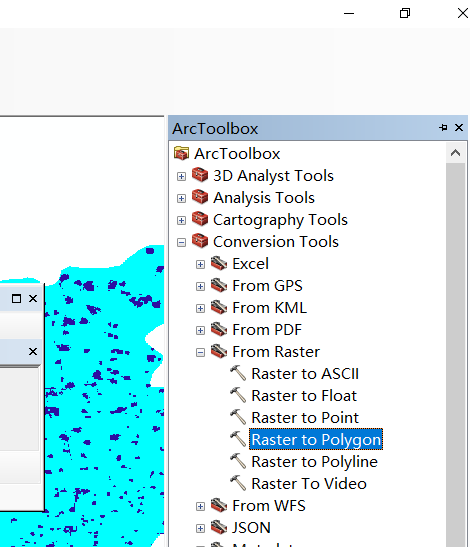Click the Cartography Tools toolbox icon
470x547 pixels.
pos(200,219)
